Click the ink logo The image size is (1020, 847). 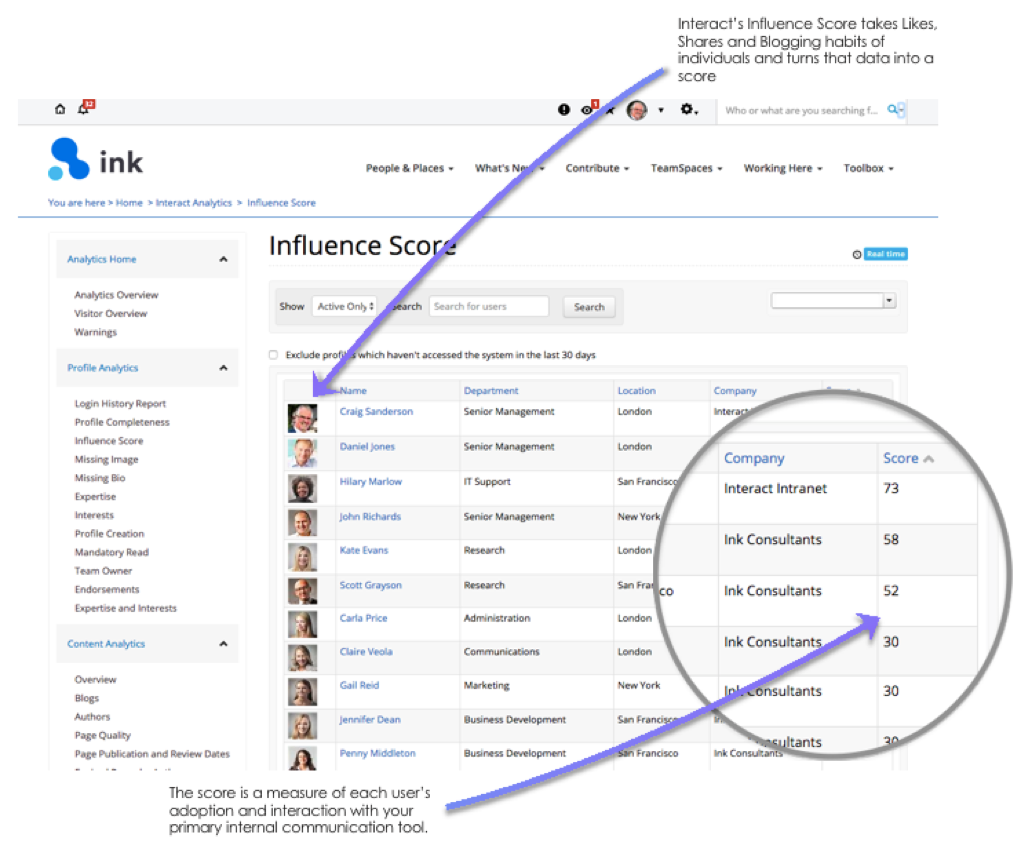96,159
